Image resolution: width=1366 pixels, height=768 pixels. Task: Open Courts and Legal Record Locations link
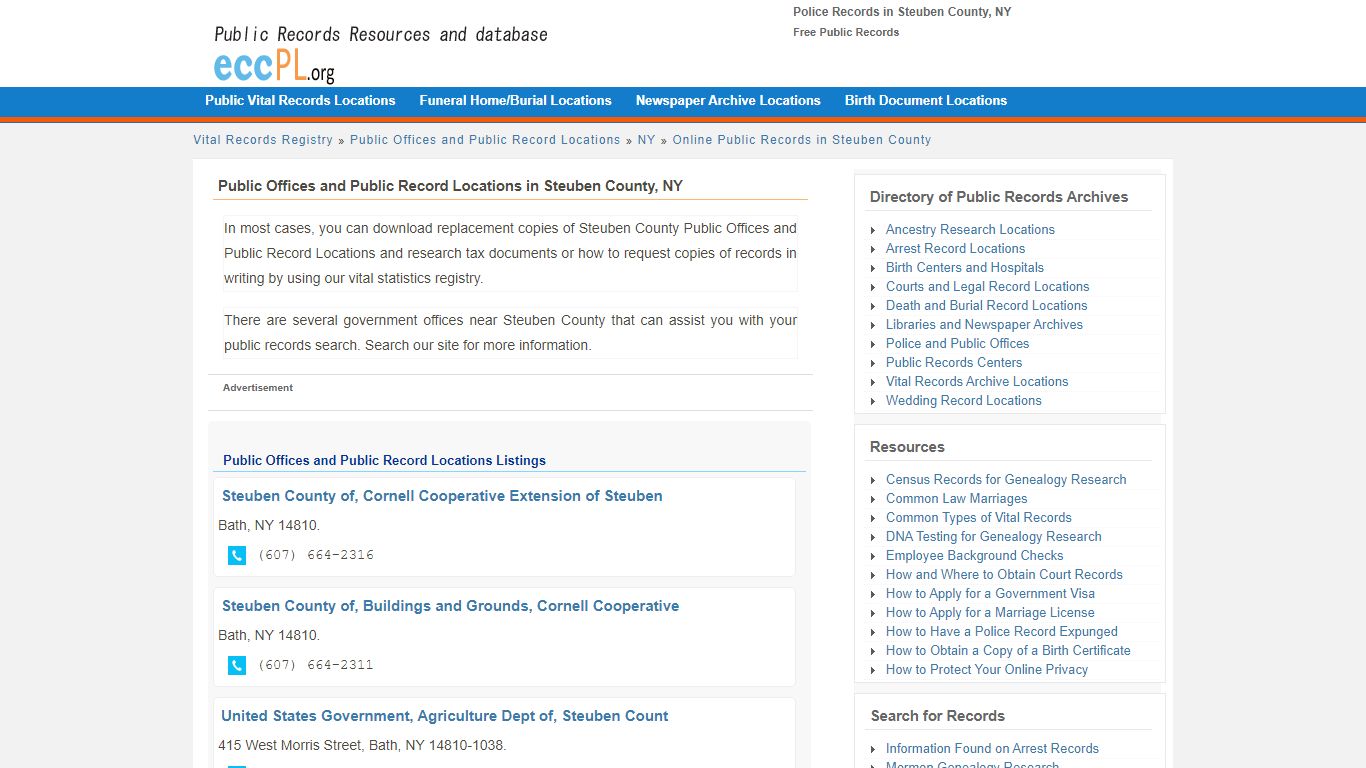pyautogui.click(x=988, y=287)
